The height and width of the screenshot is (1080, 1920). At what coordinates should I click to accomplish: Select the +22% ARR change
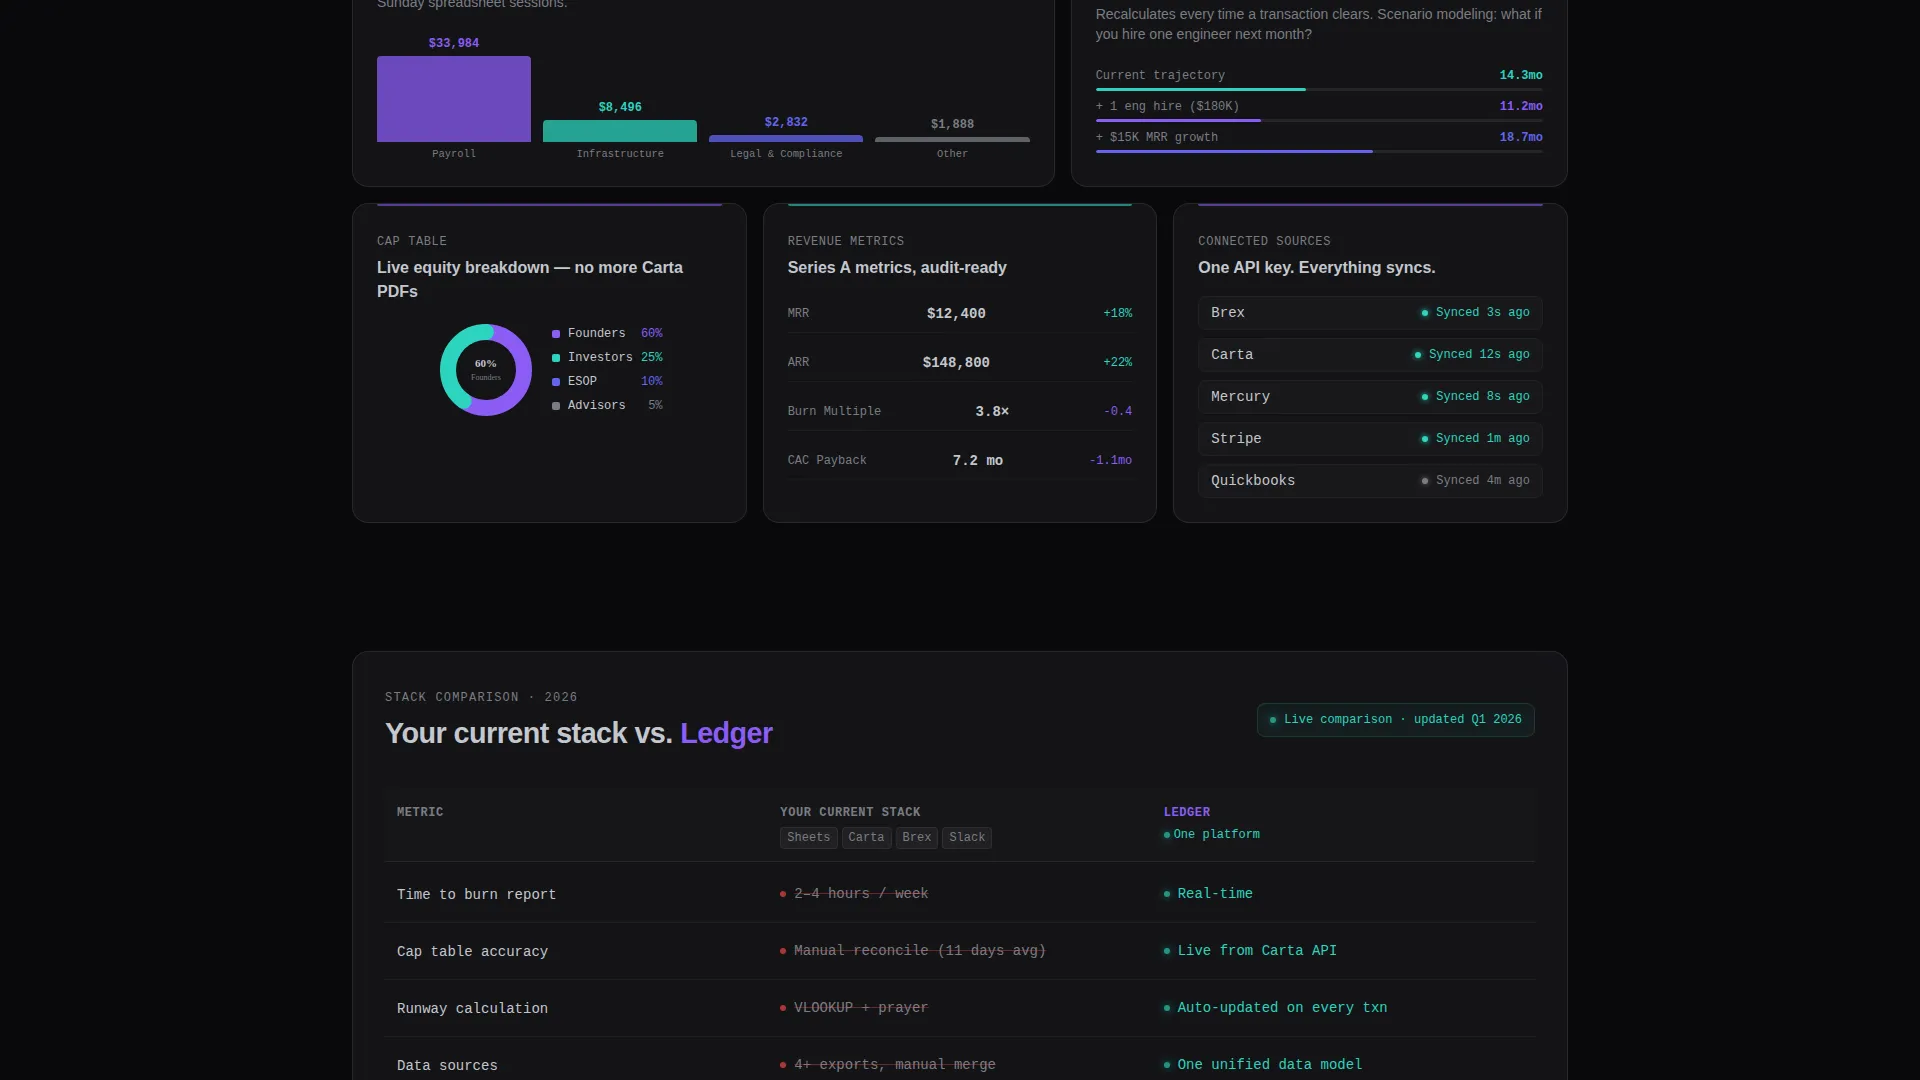coord(1117,362)
